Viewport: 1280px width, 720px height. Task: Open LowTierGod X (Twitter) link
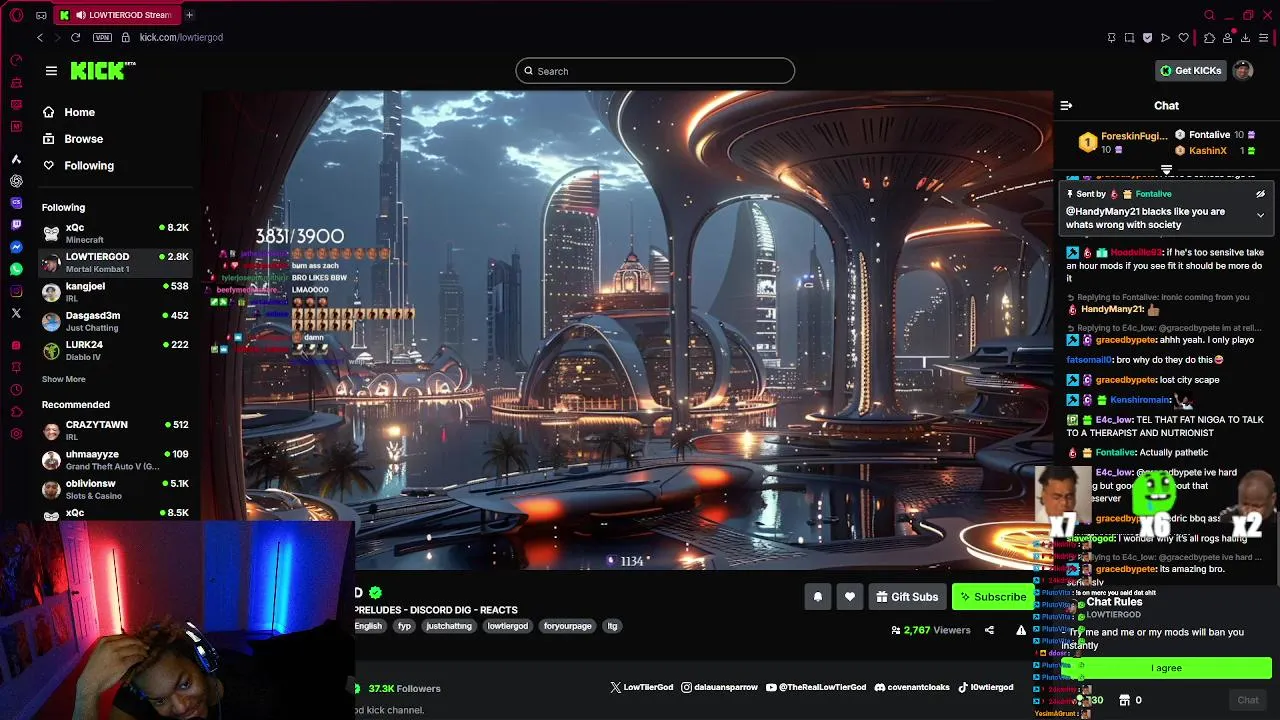click(642, 688)
